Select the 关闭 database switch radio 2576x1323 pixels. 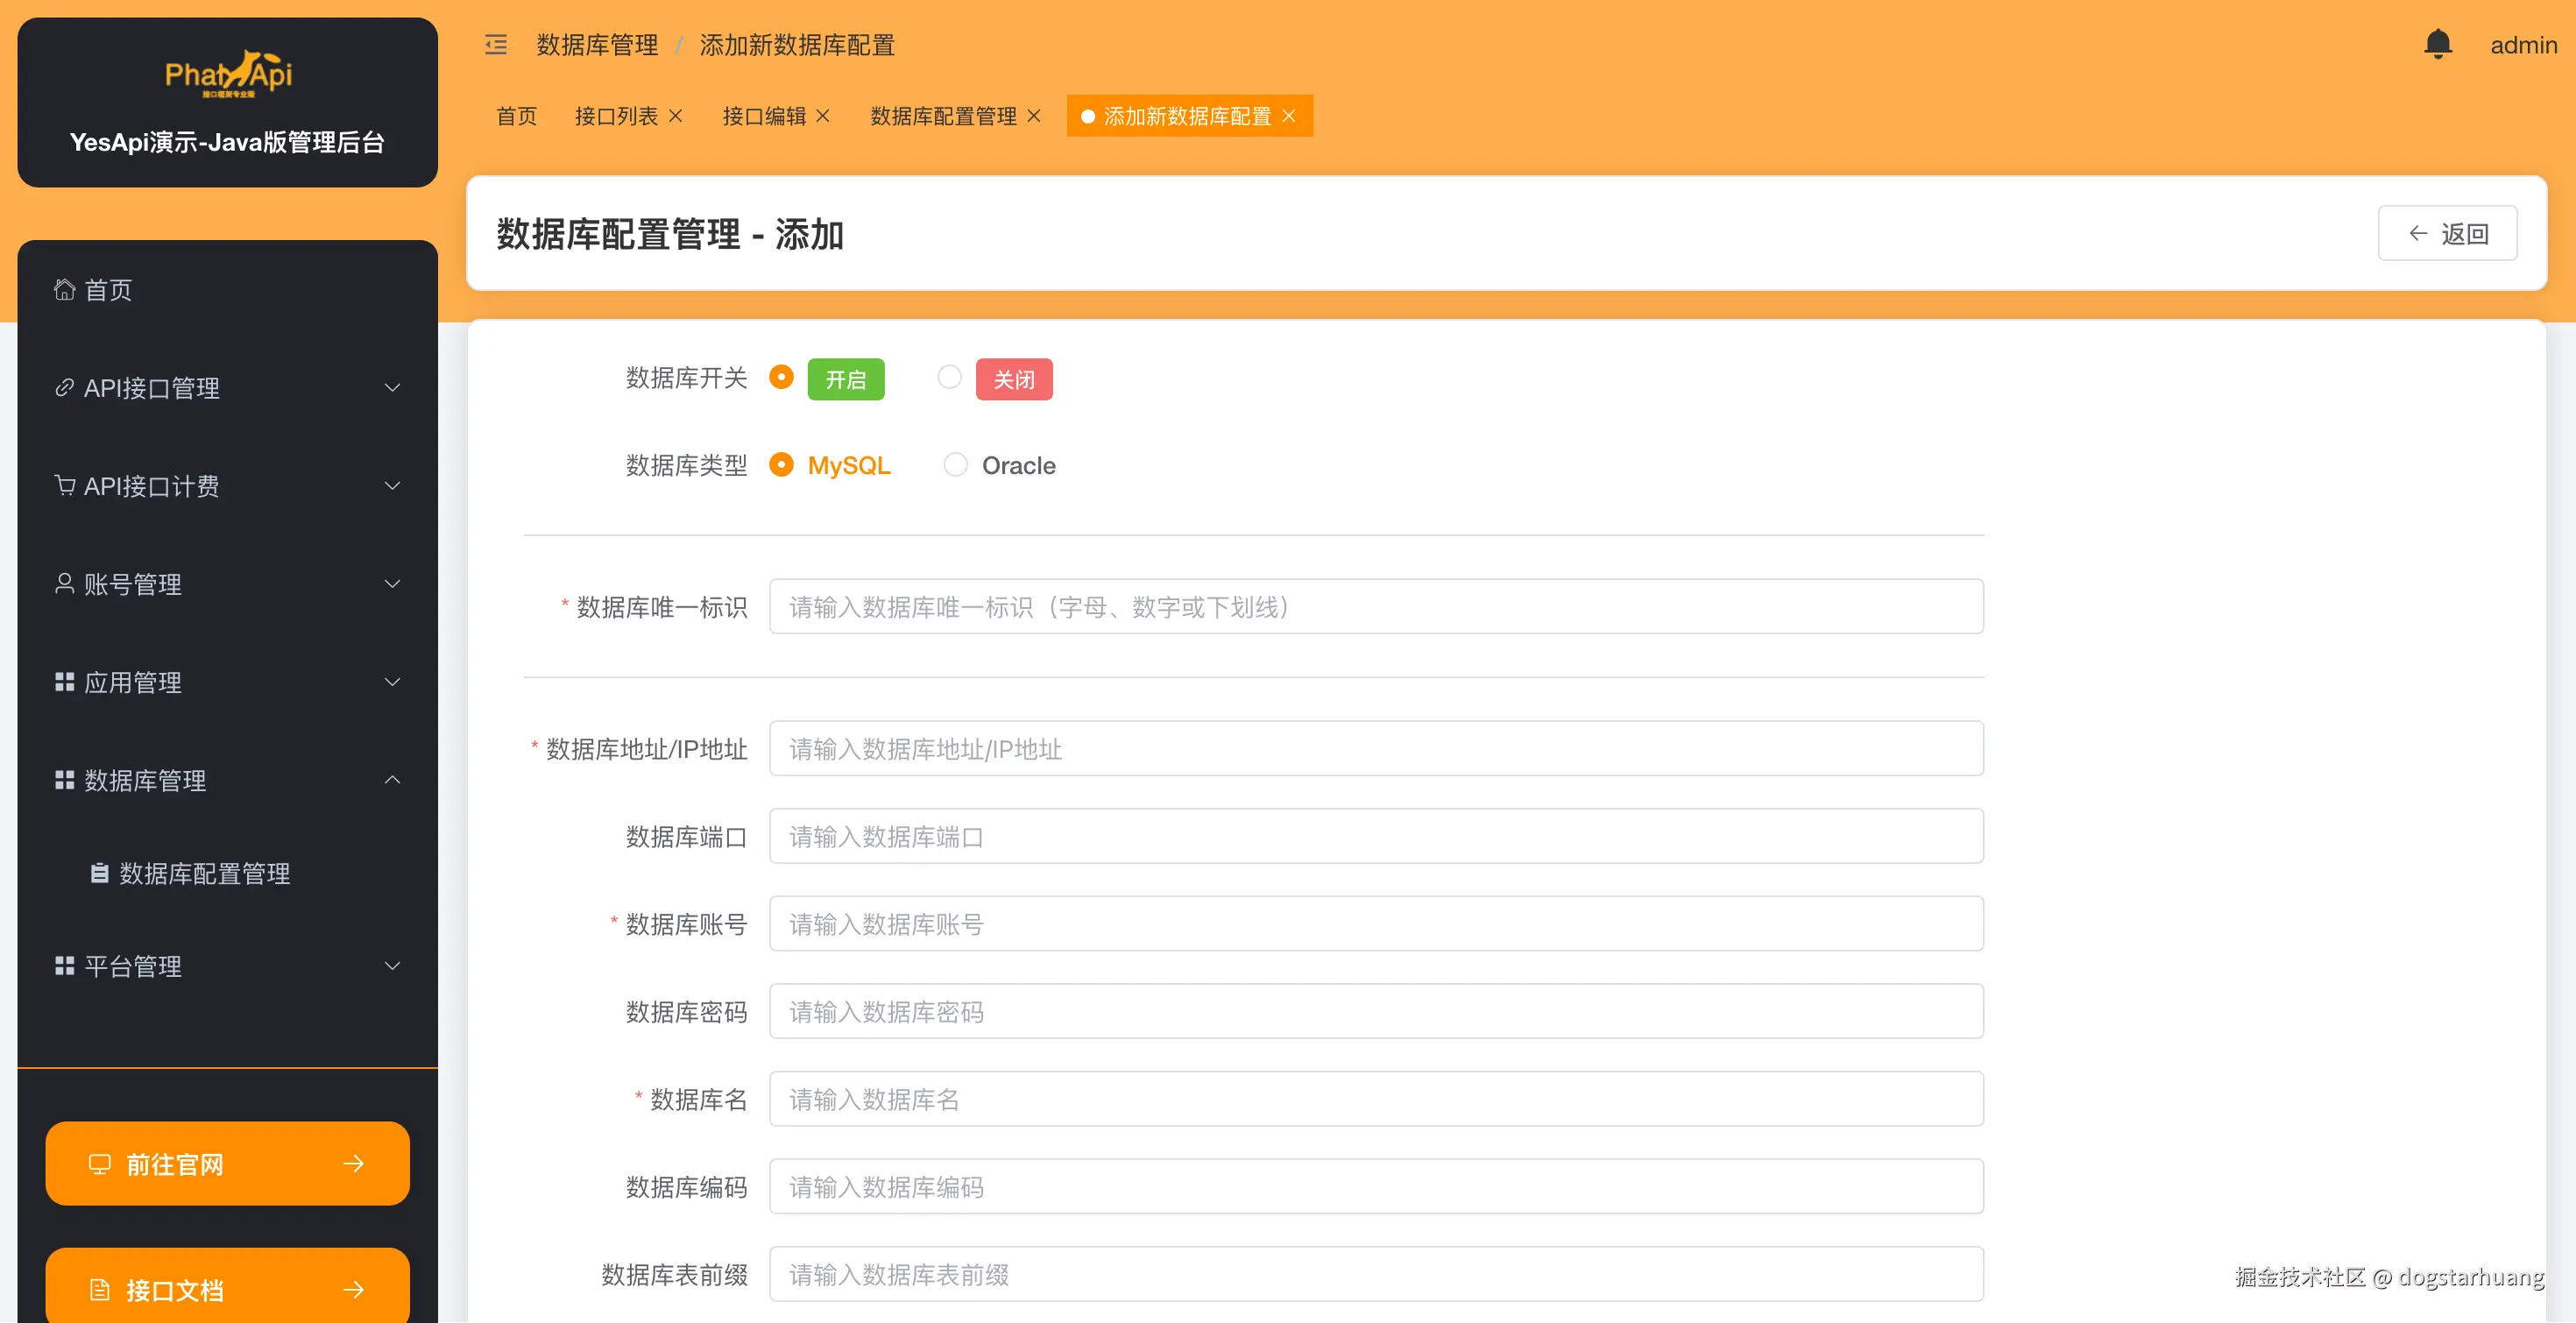click(949, 377)
